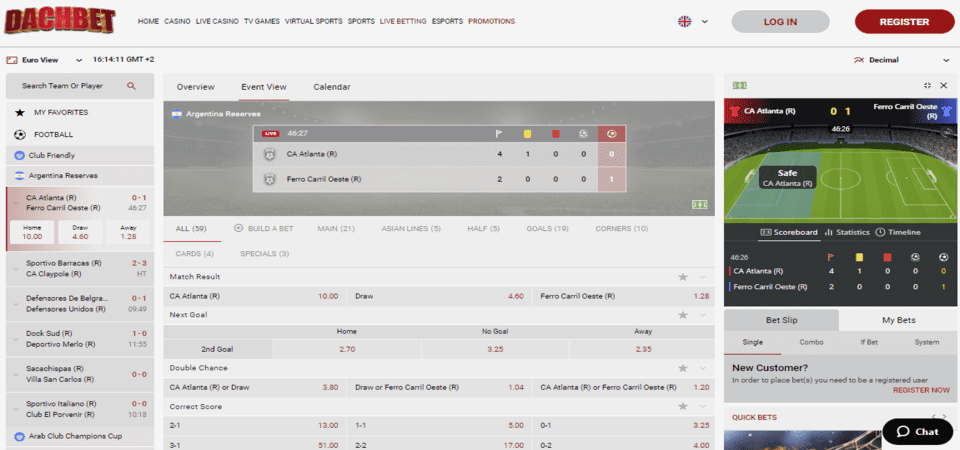This screenshot has width=960, height=450.
Task: Open Sportivo Italiano match row
Action: coord(80,410)
